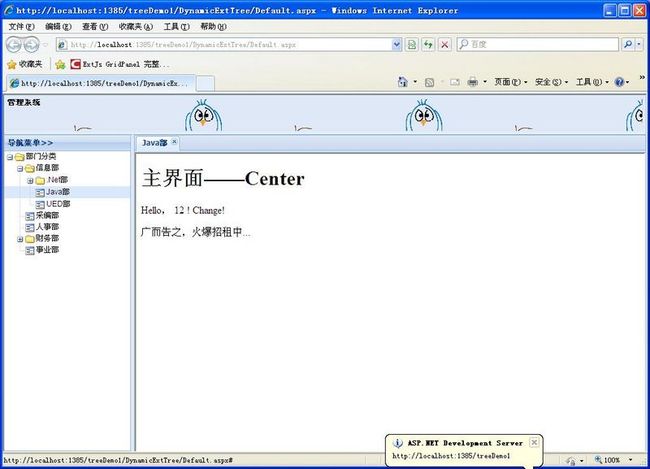Open the 收藏夹(A) menu
Image resolution: width=650 pixels, height=469 pixels.
[x=136, y=27]
